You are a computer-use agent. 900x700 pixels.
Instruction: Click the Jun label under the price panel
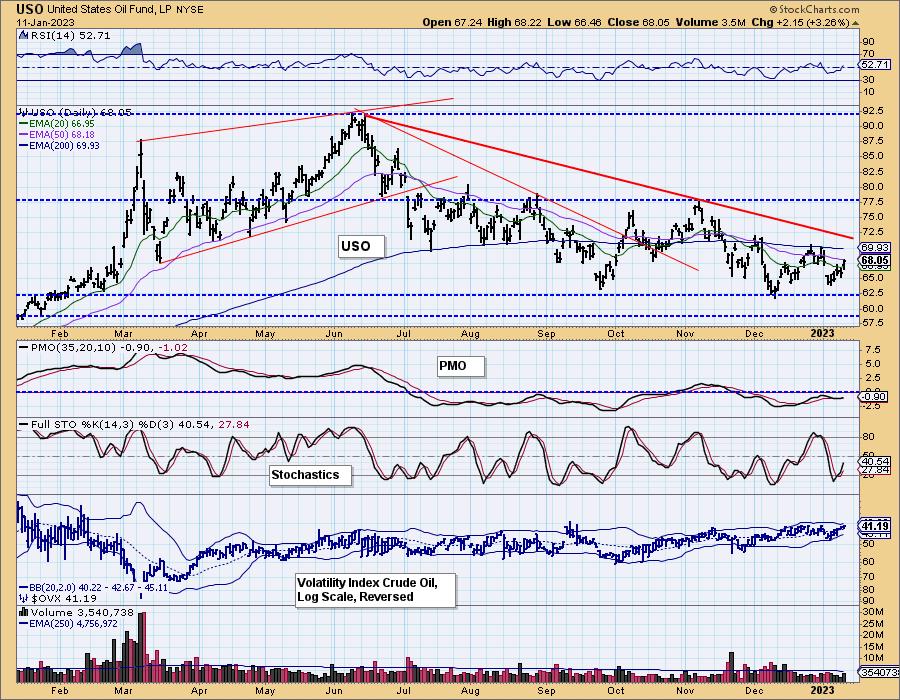(334, 334)
